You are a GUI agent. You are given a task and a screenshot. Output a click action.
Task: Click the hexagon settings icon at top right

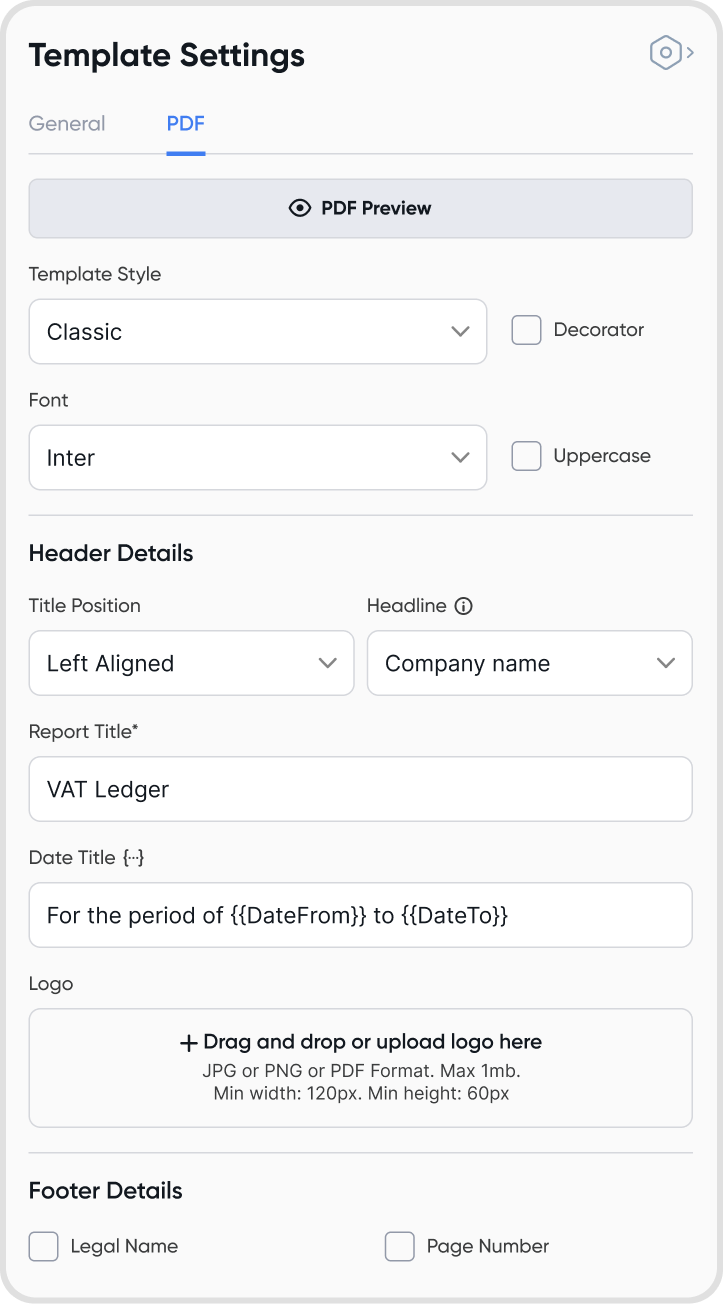pyautogui.click(x=666, y=53)
